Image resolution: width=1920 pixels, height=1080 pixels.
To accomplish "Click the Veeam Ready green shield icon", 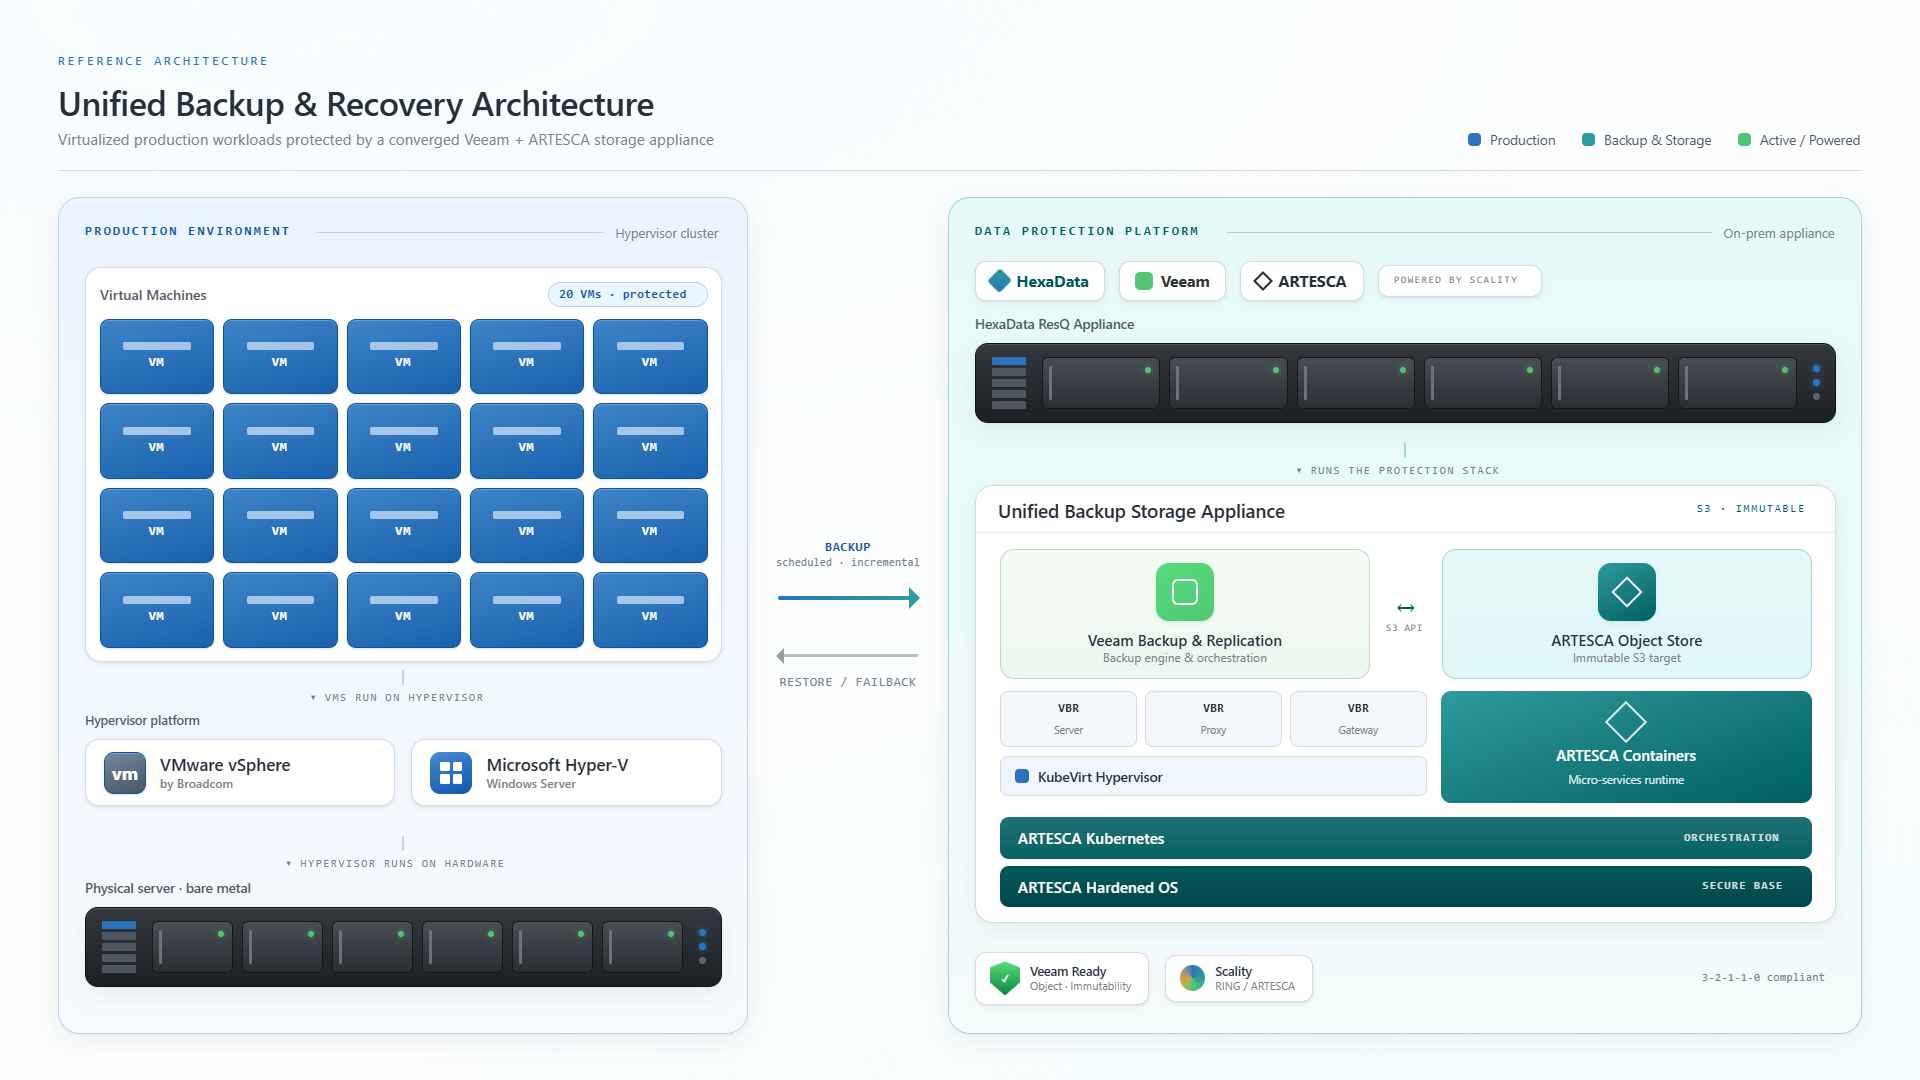I will pyautogui.click(x=1005, y=978).
